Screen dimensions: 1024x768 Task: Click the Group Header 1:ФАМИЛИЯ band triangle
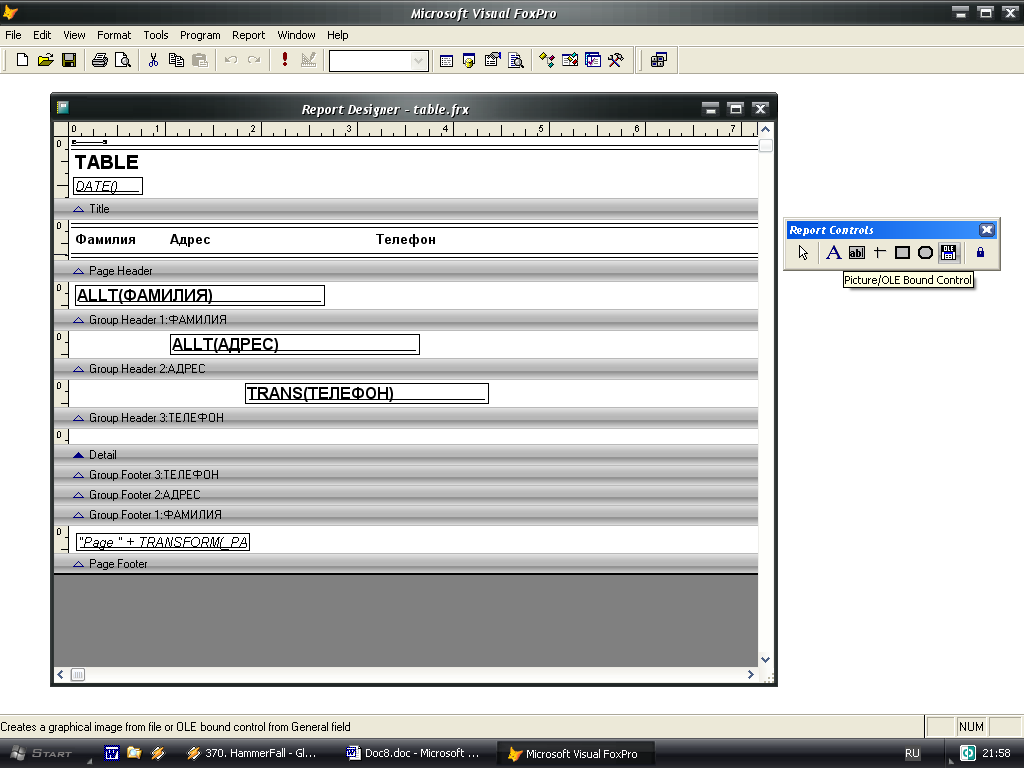point(78,320)
